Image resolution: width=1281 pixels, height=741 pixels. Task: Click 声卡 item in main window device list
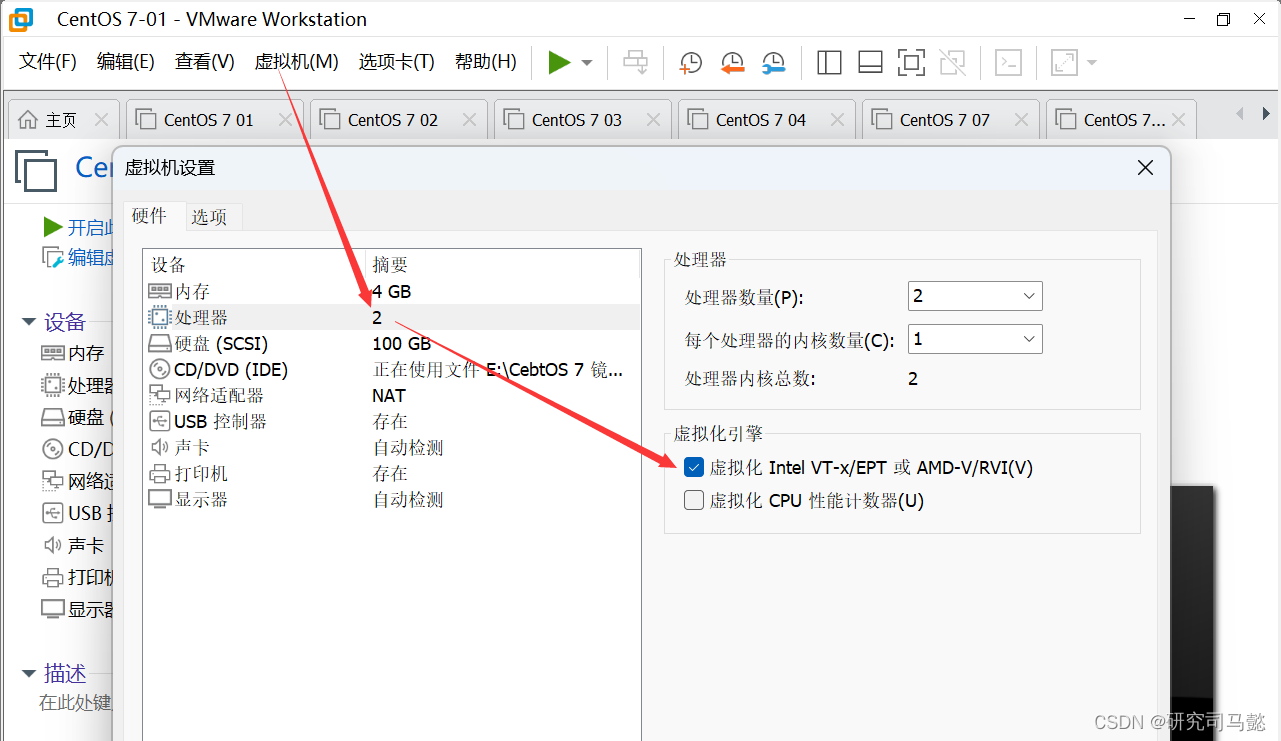click(x=74, y=546)
